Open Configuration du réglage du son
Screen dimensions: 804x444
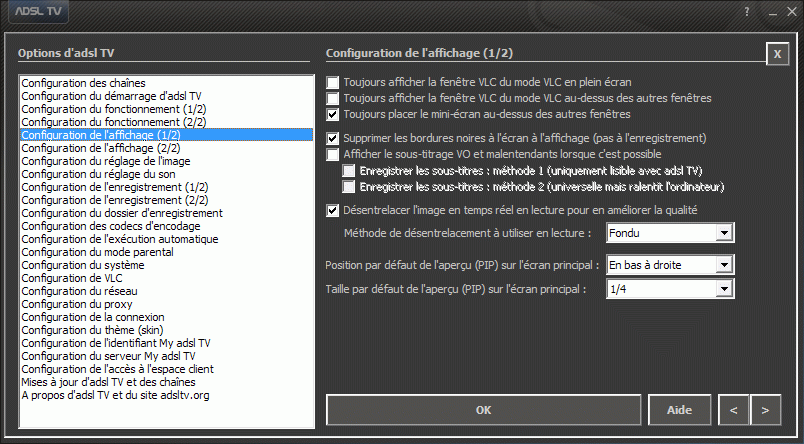pos(167,174)
